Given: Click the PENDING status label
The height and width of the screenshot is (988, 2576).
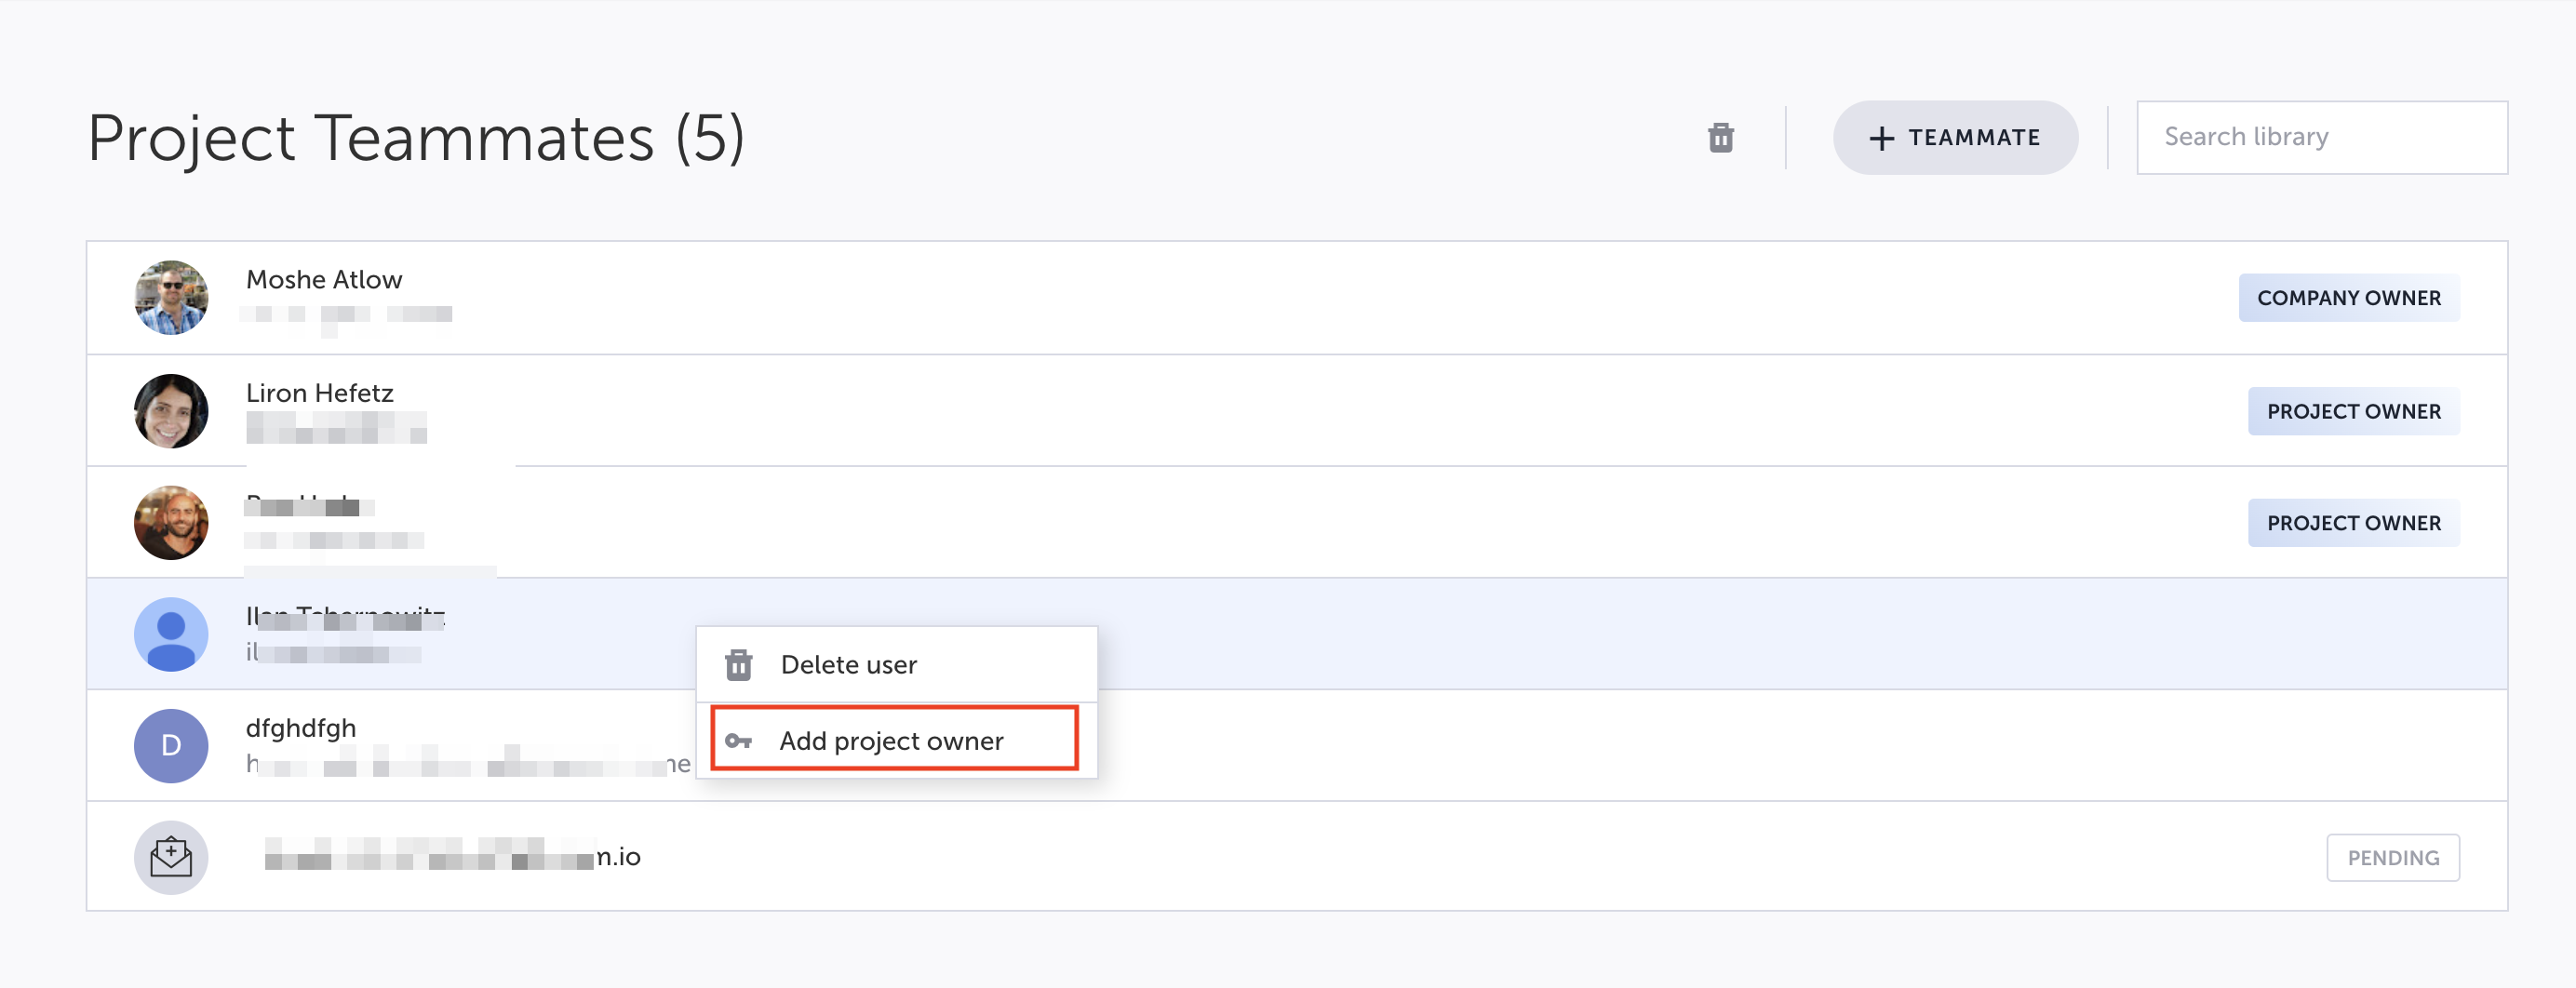Looking at the screenshot, I should [x=2392, y=858].
